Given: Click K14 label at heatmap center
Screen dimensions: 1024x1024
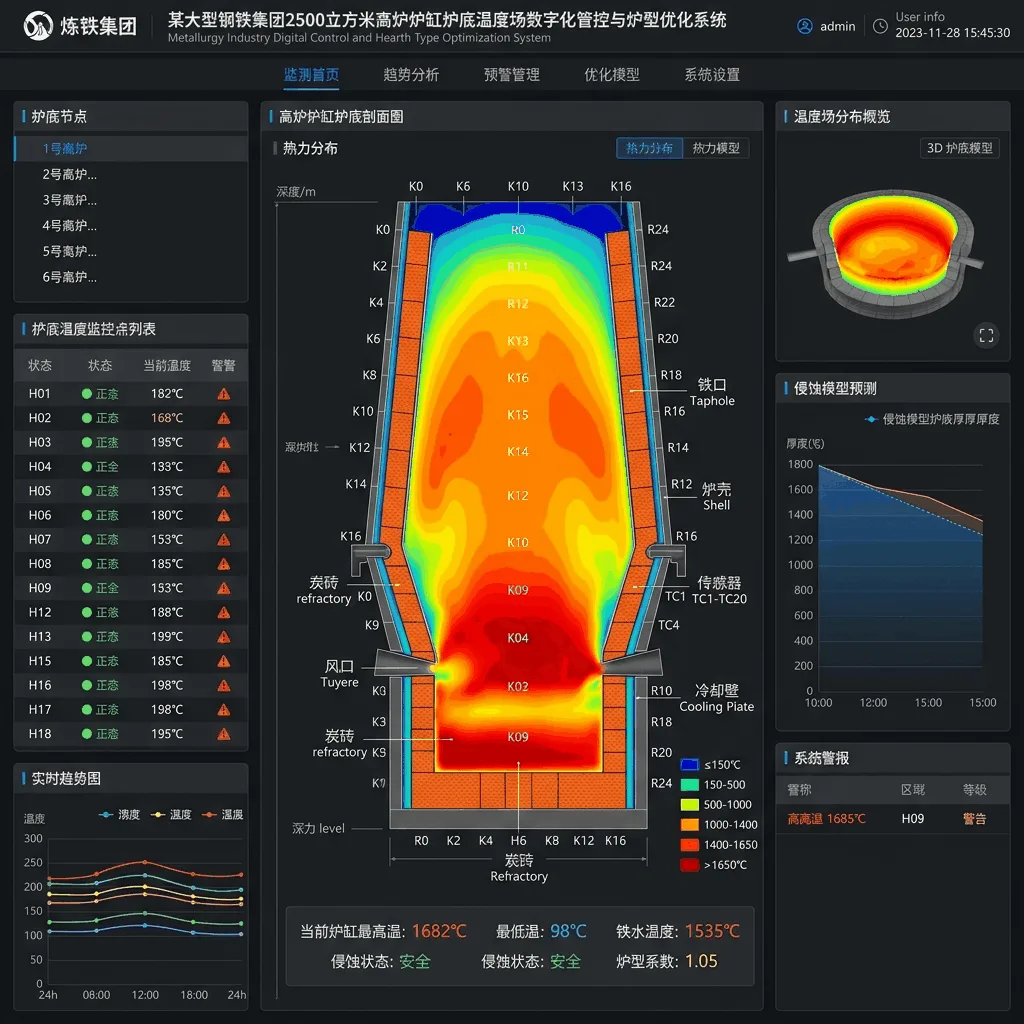Looking at the screenshot, I should (518, 451).
